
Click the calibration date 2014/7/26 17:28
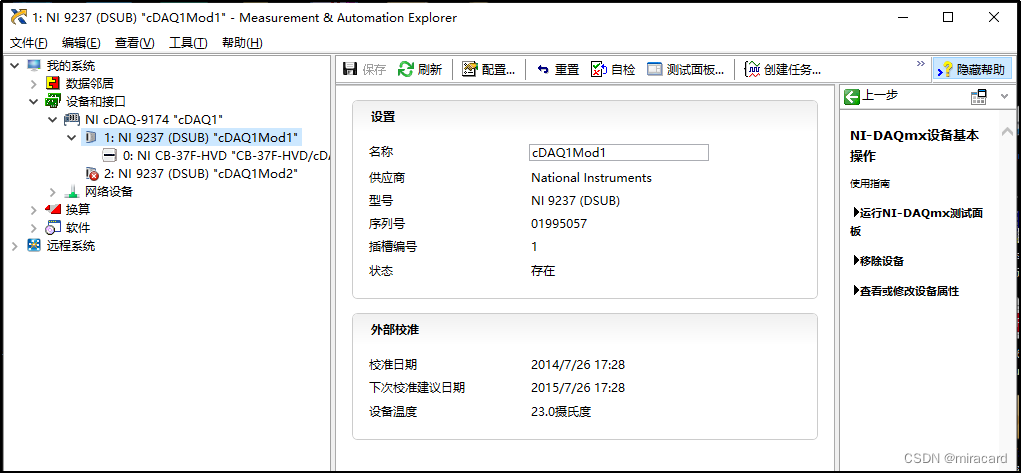coord(578,365)
